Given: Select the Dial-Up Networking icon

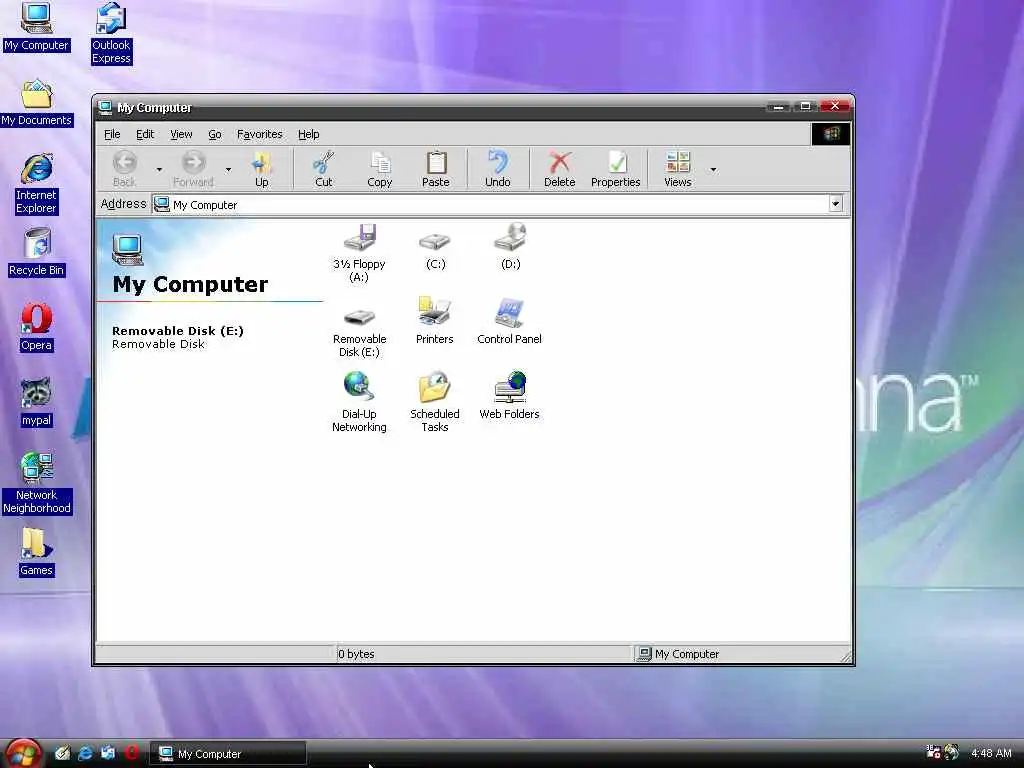Looking at the screenshot, I should 359,387.
